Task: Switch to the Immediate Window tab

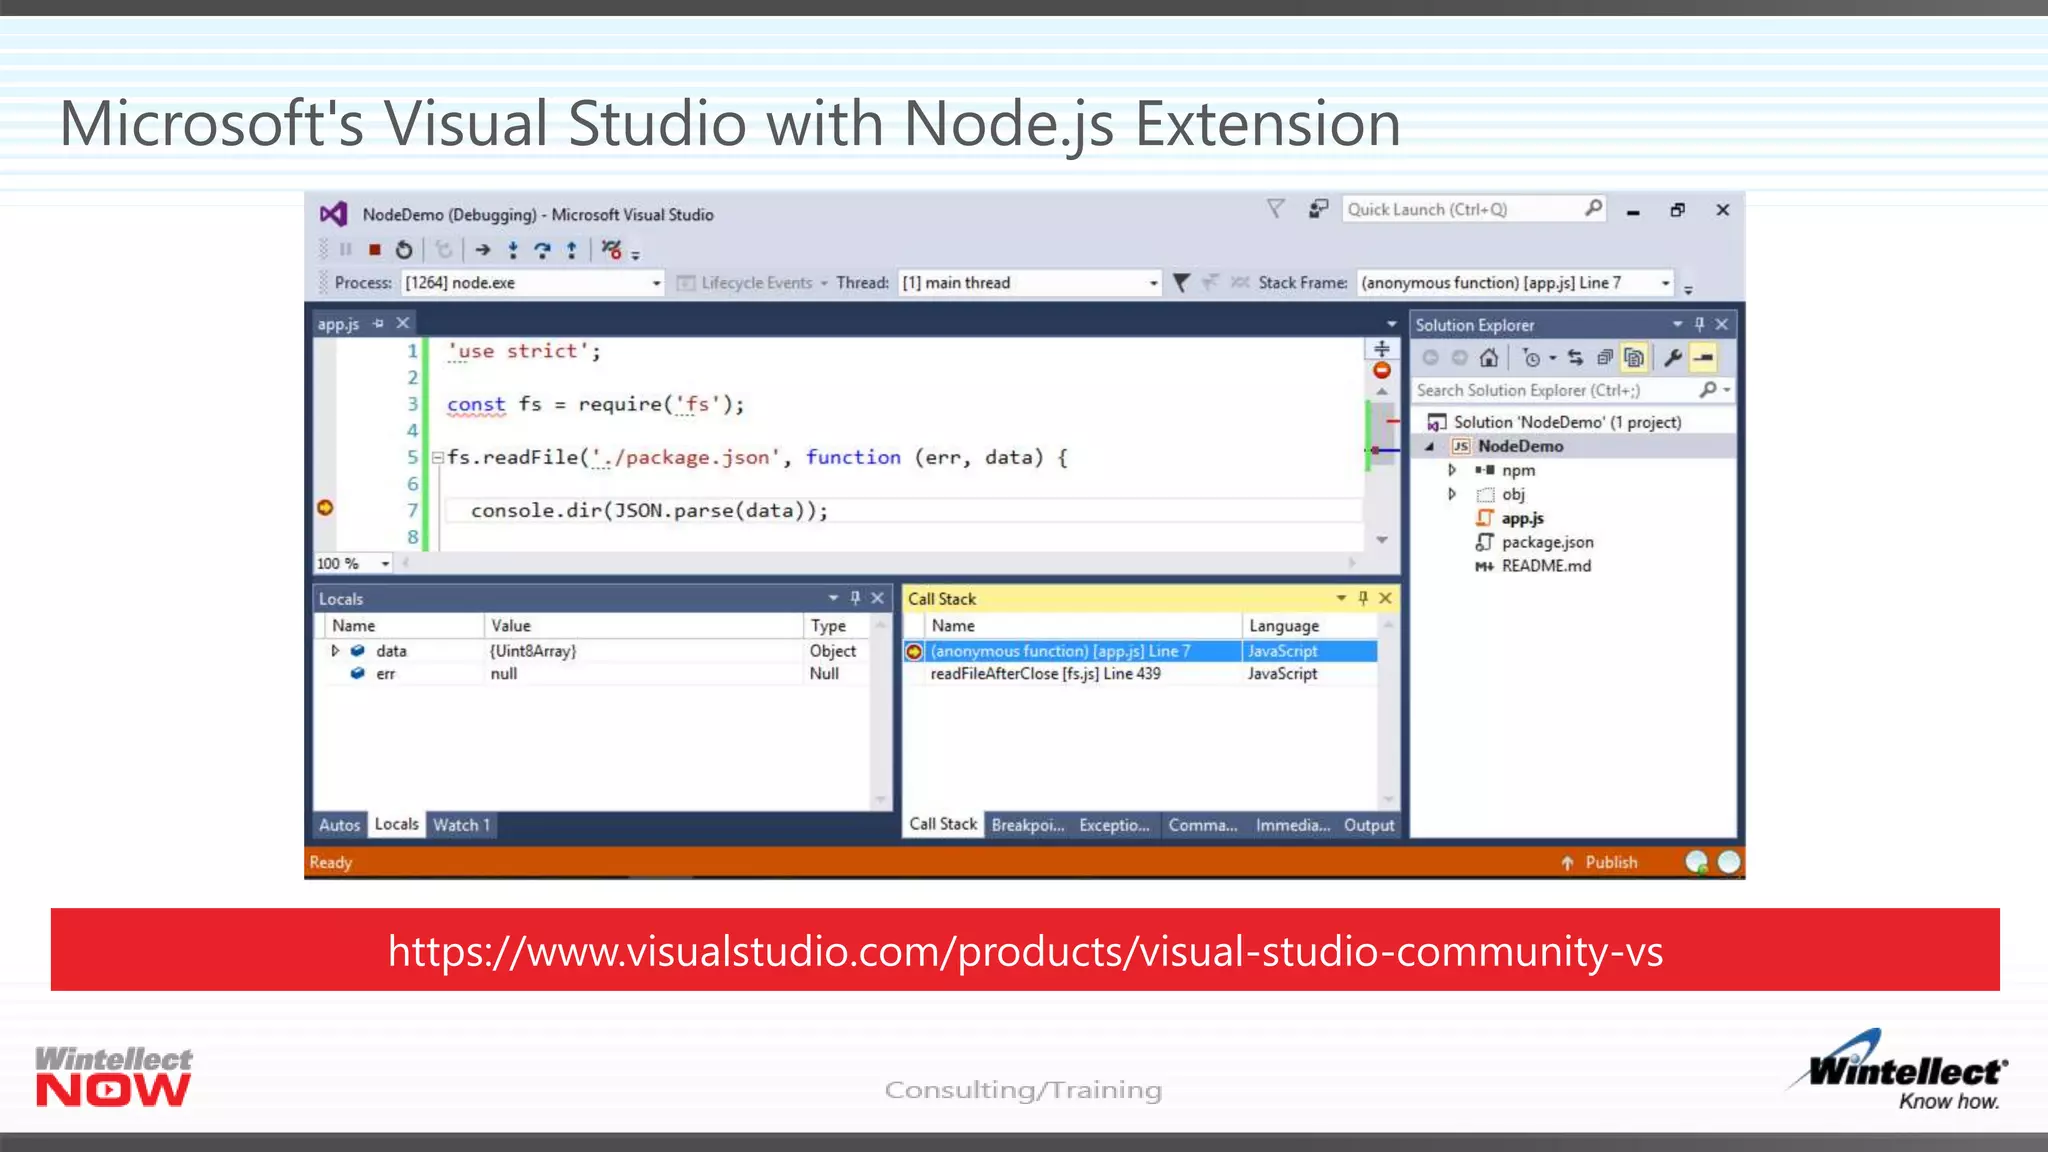Action: click(1293, 825)
